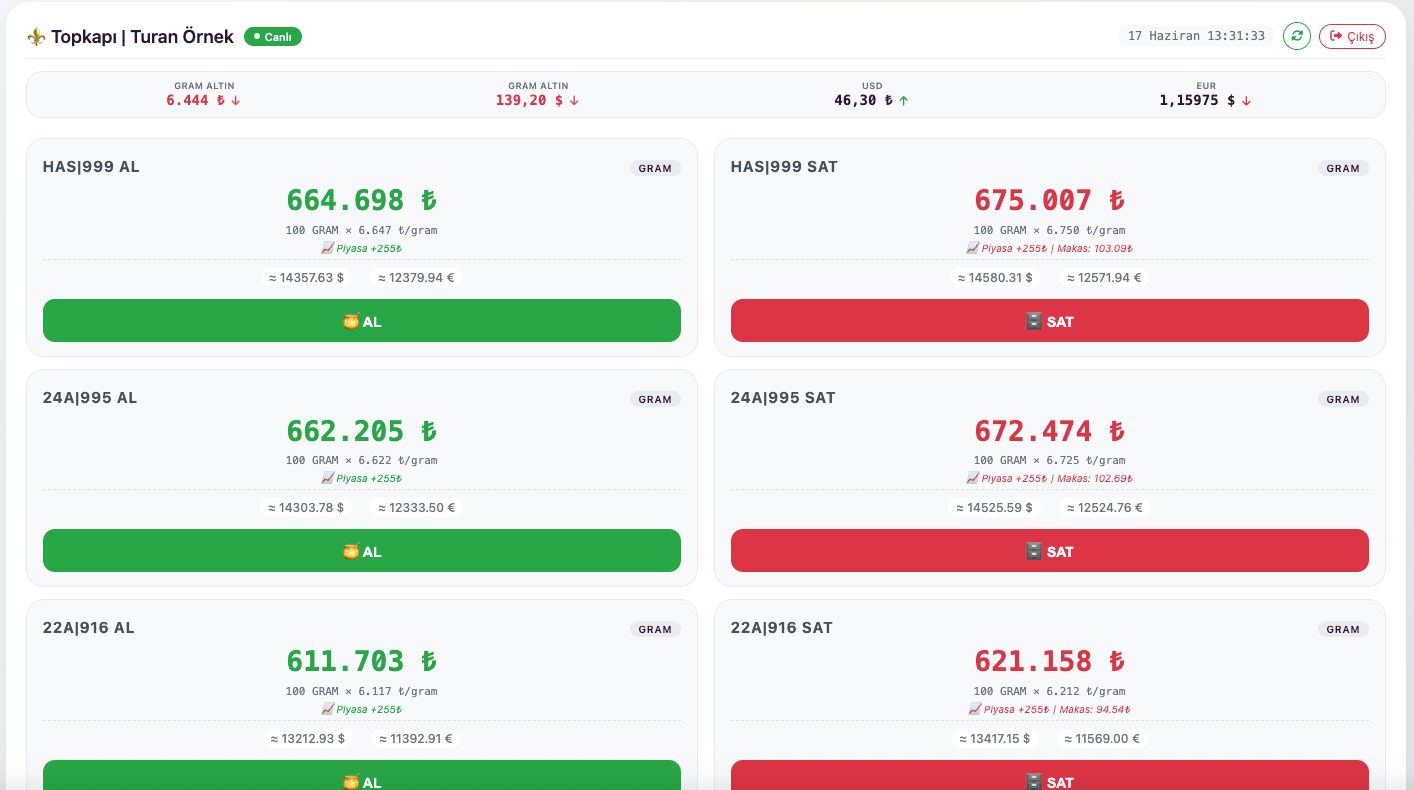This screenshot has height=790, width=1414.
Task: Click the 22A|916 AL buy button
Action: point(362,775)
